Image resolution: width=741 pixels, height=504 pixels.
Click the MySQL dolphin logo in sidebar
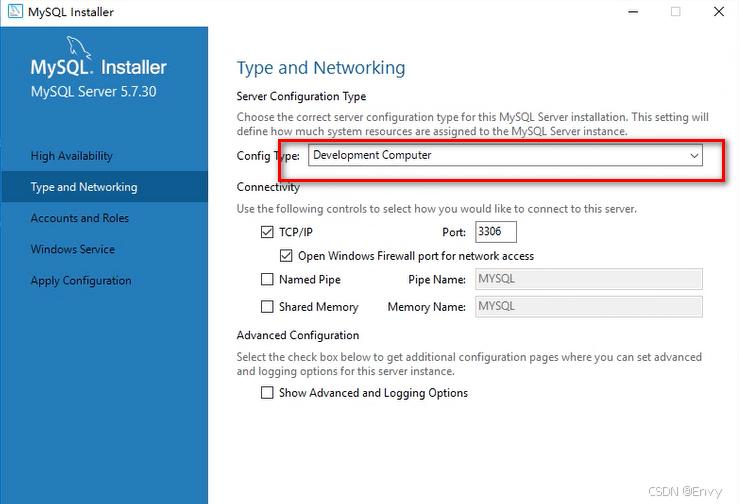(78, 48)
